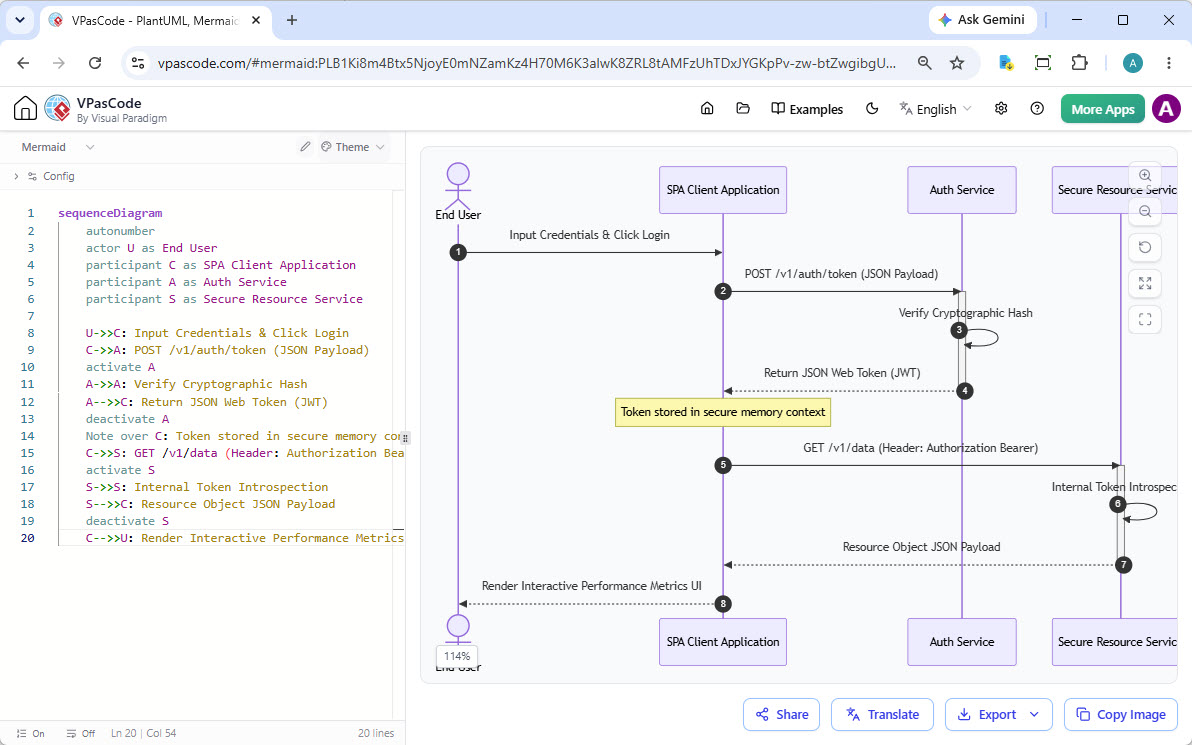1192x745 pixels.
Task: Zoom out of the diagram preview
Action: (x=1145, y=211)
